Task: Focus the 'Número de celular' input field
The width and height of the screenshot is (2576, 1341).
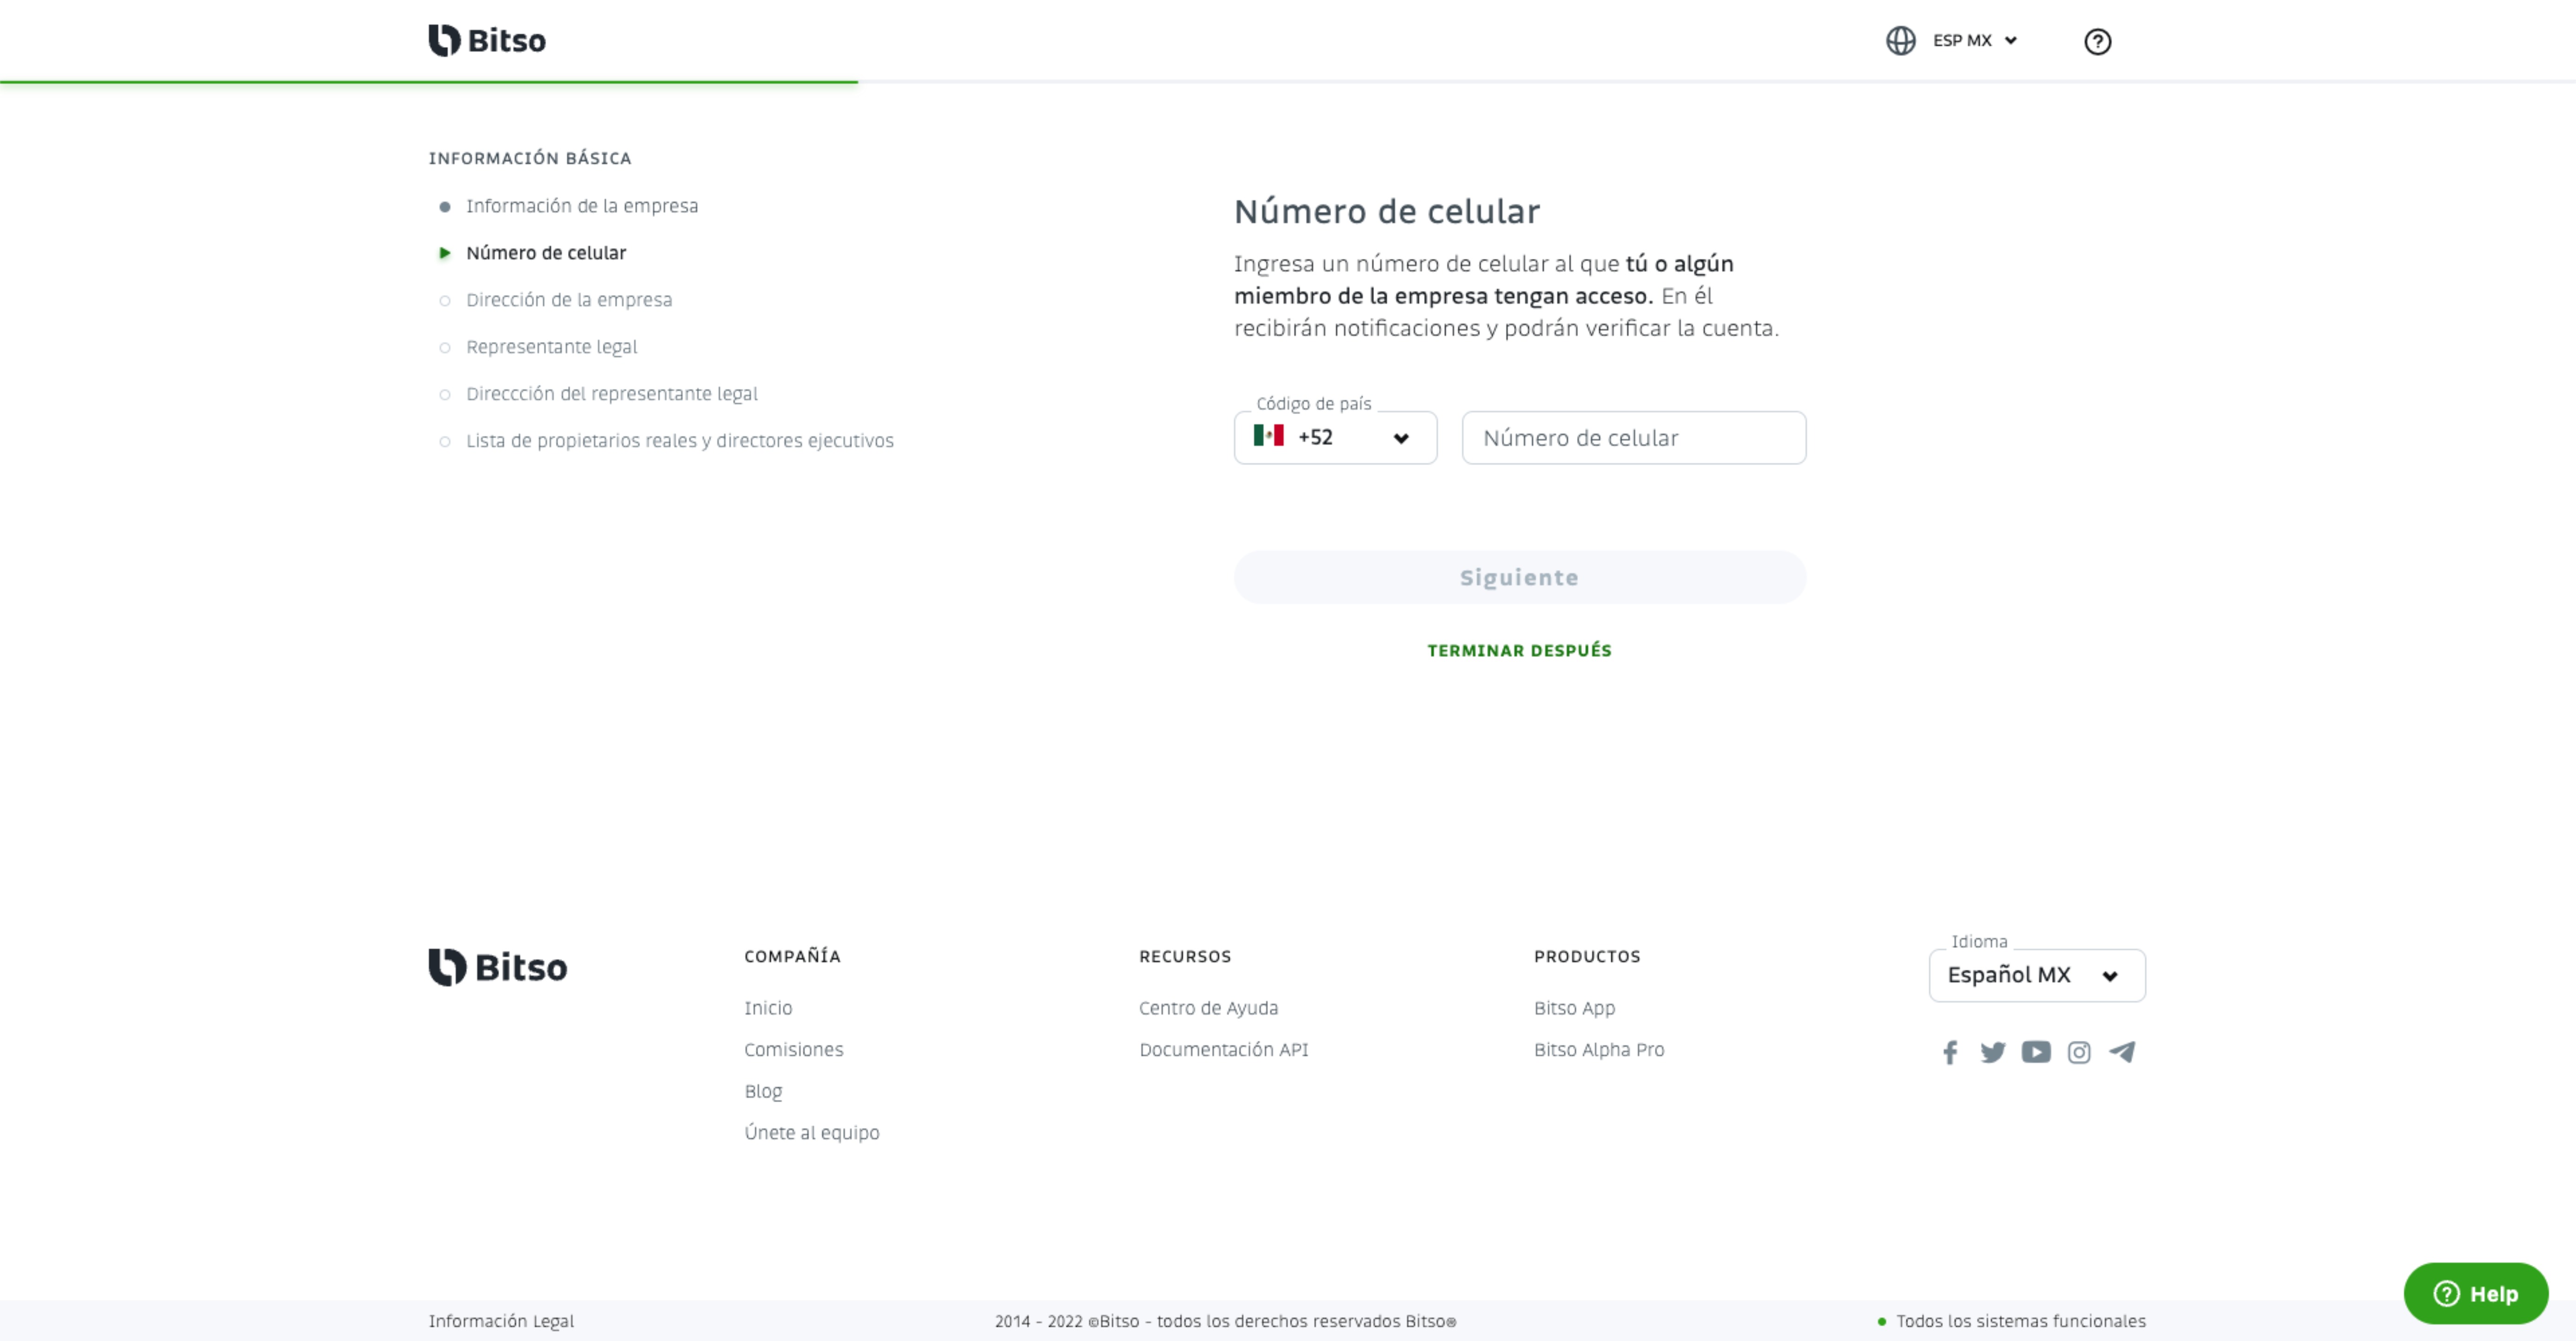Action: pos(1633,438)
